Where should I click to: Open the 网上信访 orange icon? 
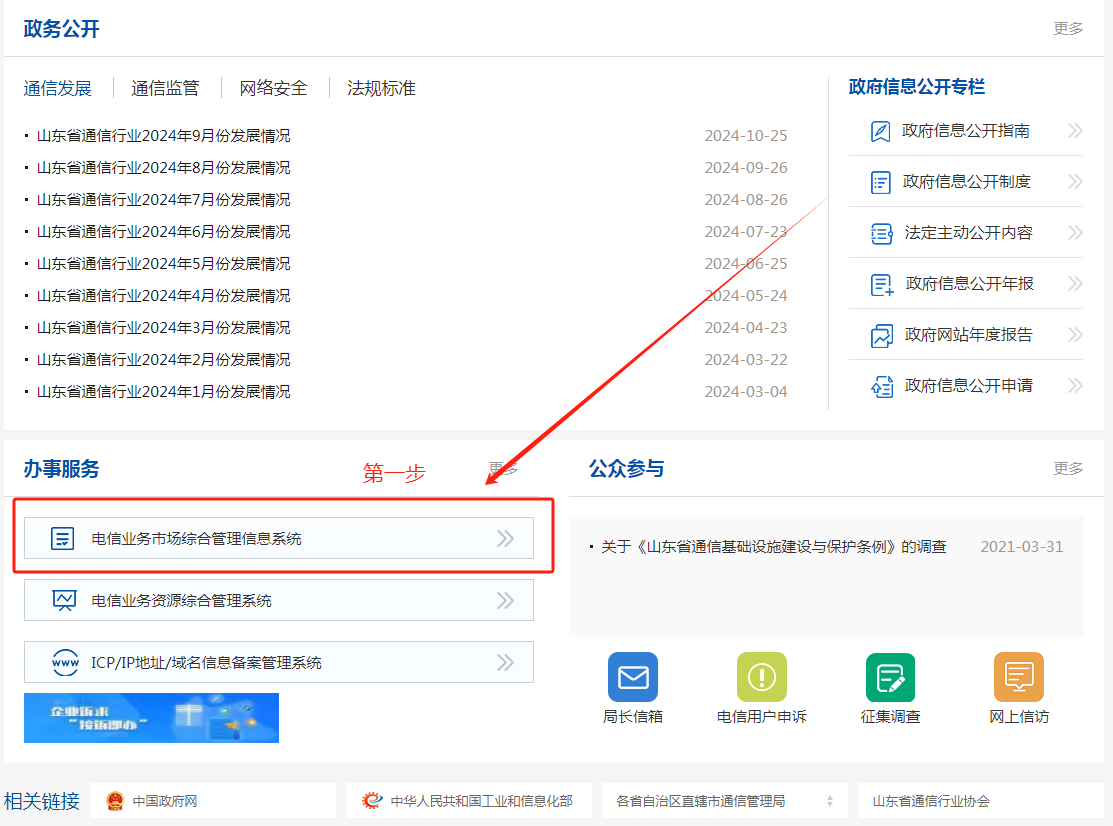[1019, 677]
